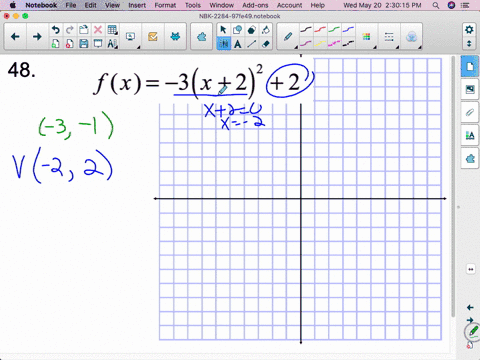Image resolution: width=480 pixels, height=360 pixels.
Task: Go to next page with forward arrow
Action: pyautogui.click(x=37, y=37)
